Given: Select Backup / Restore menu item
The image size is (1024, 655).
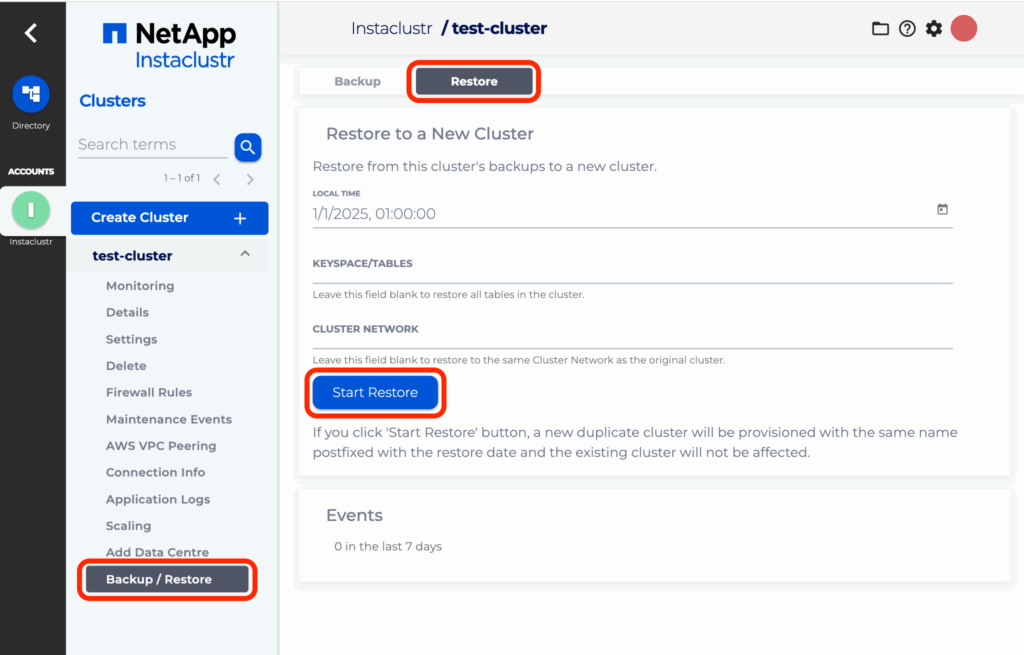Looking at the screenshot, I should (x=167, y=579).
